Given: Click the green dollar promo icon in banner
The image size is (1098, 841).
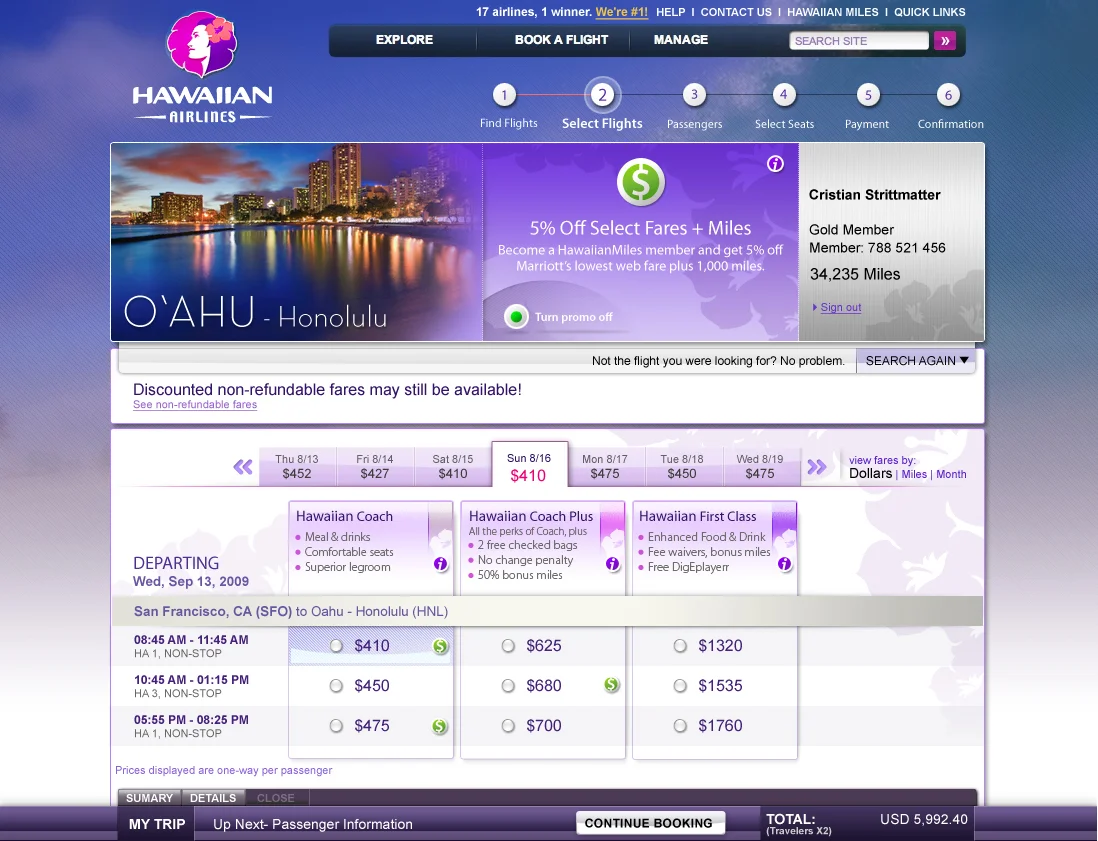Looking at the screenshot, I should (641, 183).
